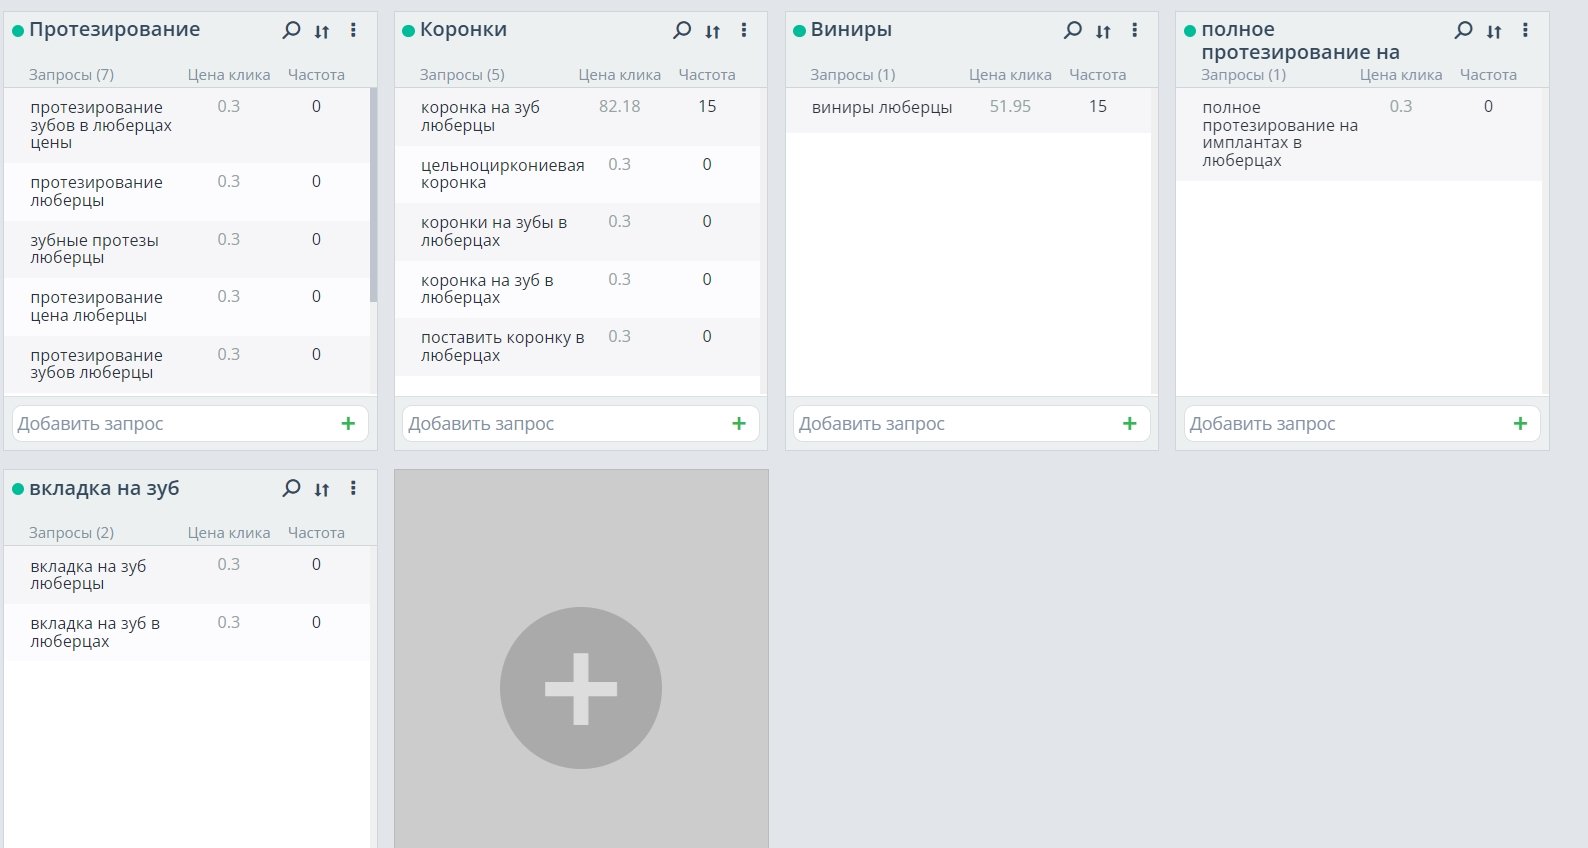Click Цена клика header in Протезирование
1588x848 pixels.
(229, 75)
